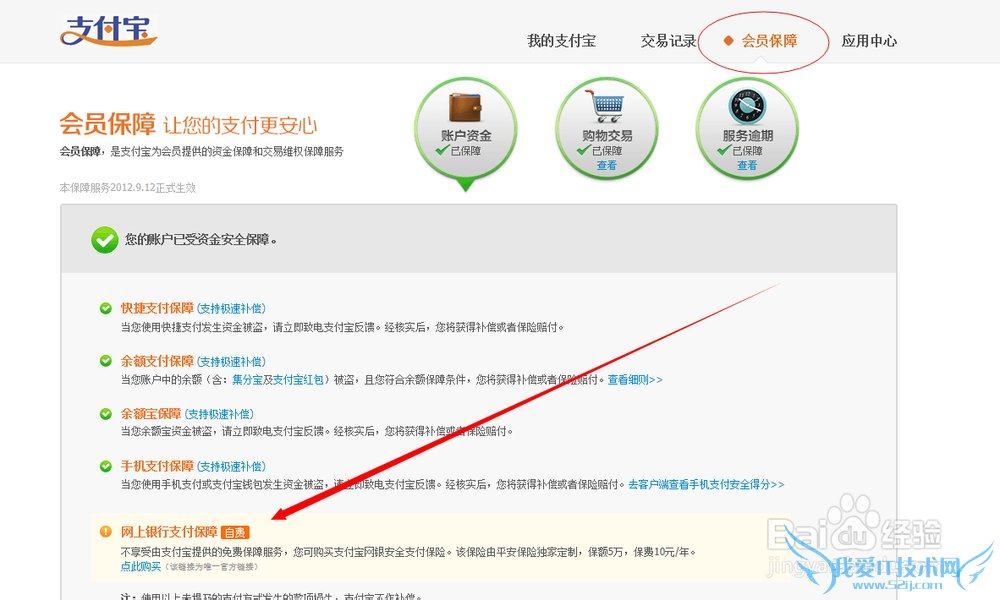Screen dimensions: 1000x600
Task: Open the 查看细则>> link
Action: click(635, 379)
